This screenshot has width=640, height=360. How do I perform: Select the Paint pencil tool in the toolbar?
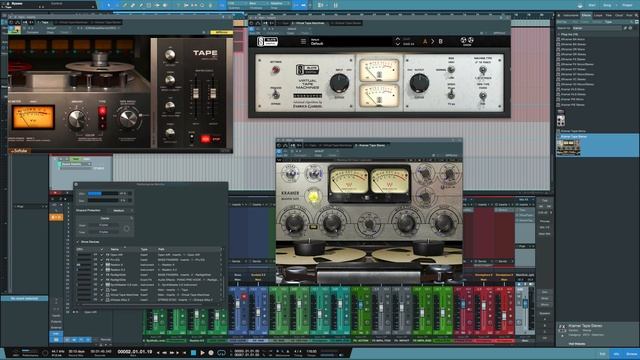(141, 5)
